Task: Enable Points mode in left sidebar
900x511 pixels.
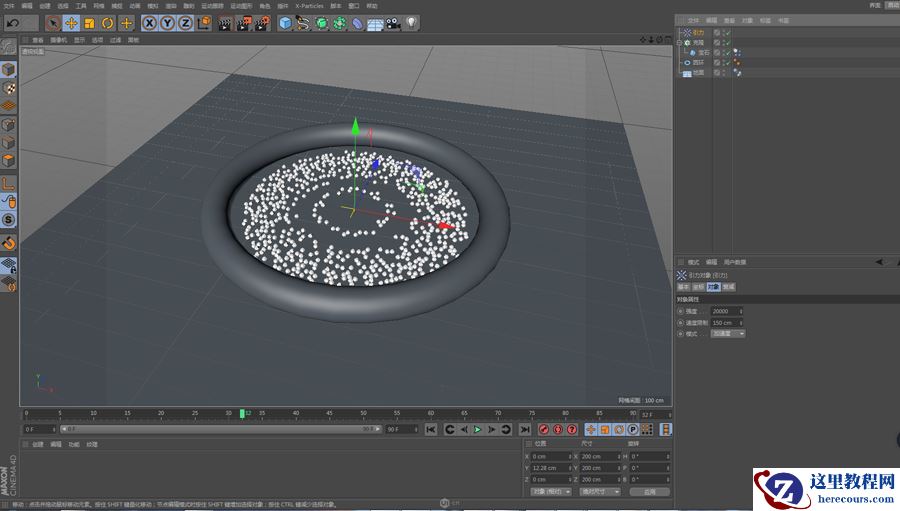Action: (x=8, y=125)
